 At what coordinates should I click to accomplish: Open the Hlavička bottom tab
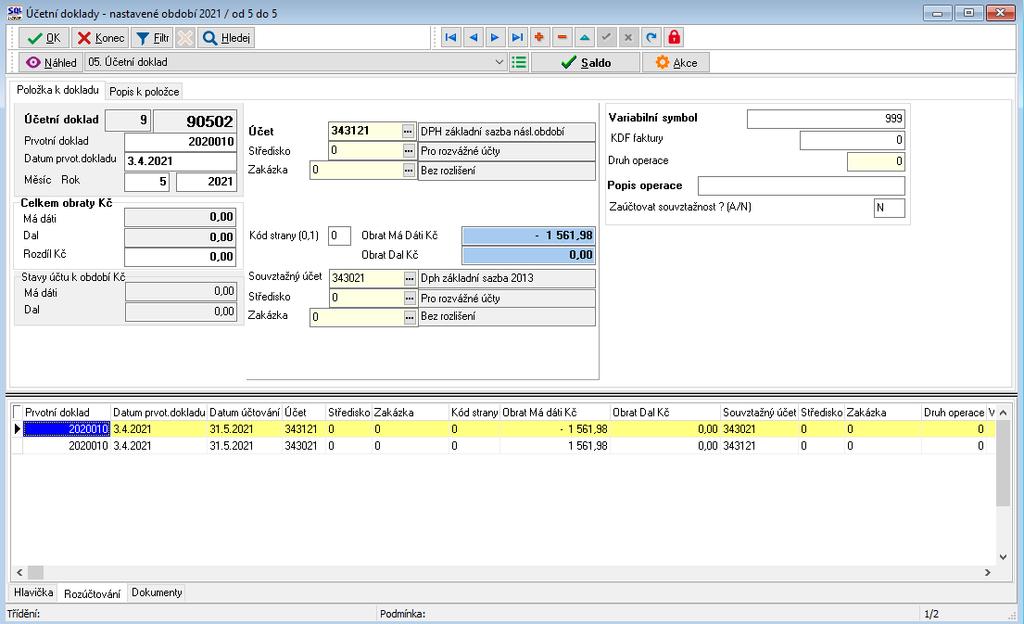[x=33, y=592]
